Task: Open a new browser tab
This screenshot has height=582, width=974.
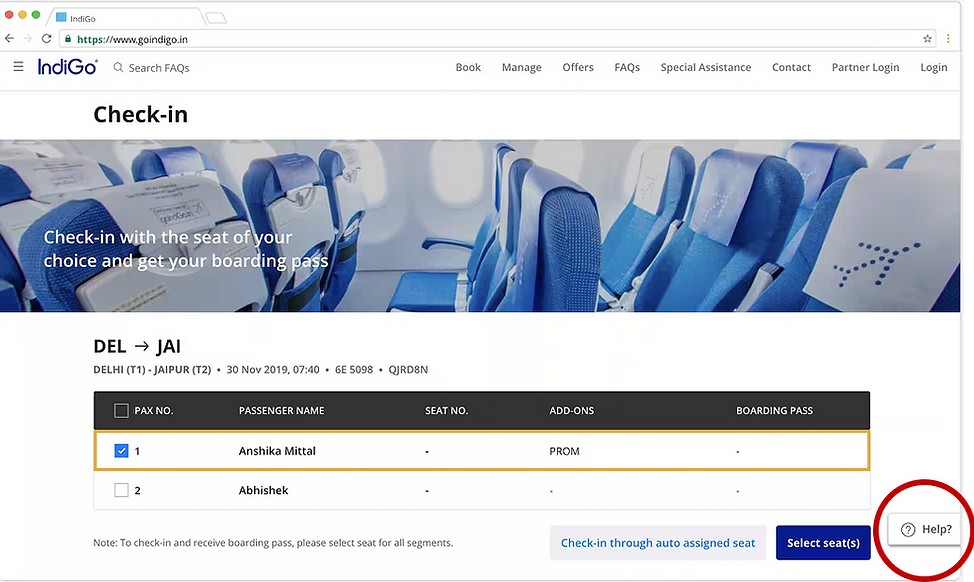Action: [x=216, y=17]
